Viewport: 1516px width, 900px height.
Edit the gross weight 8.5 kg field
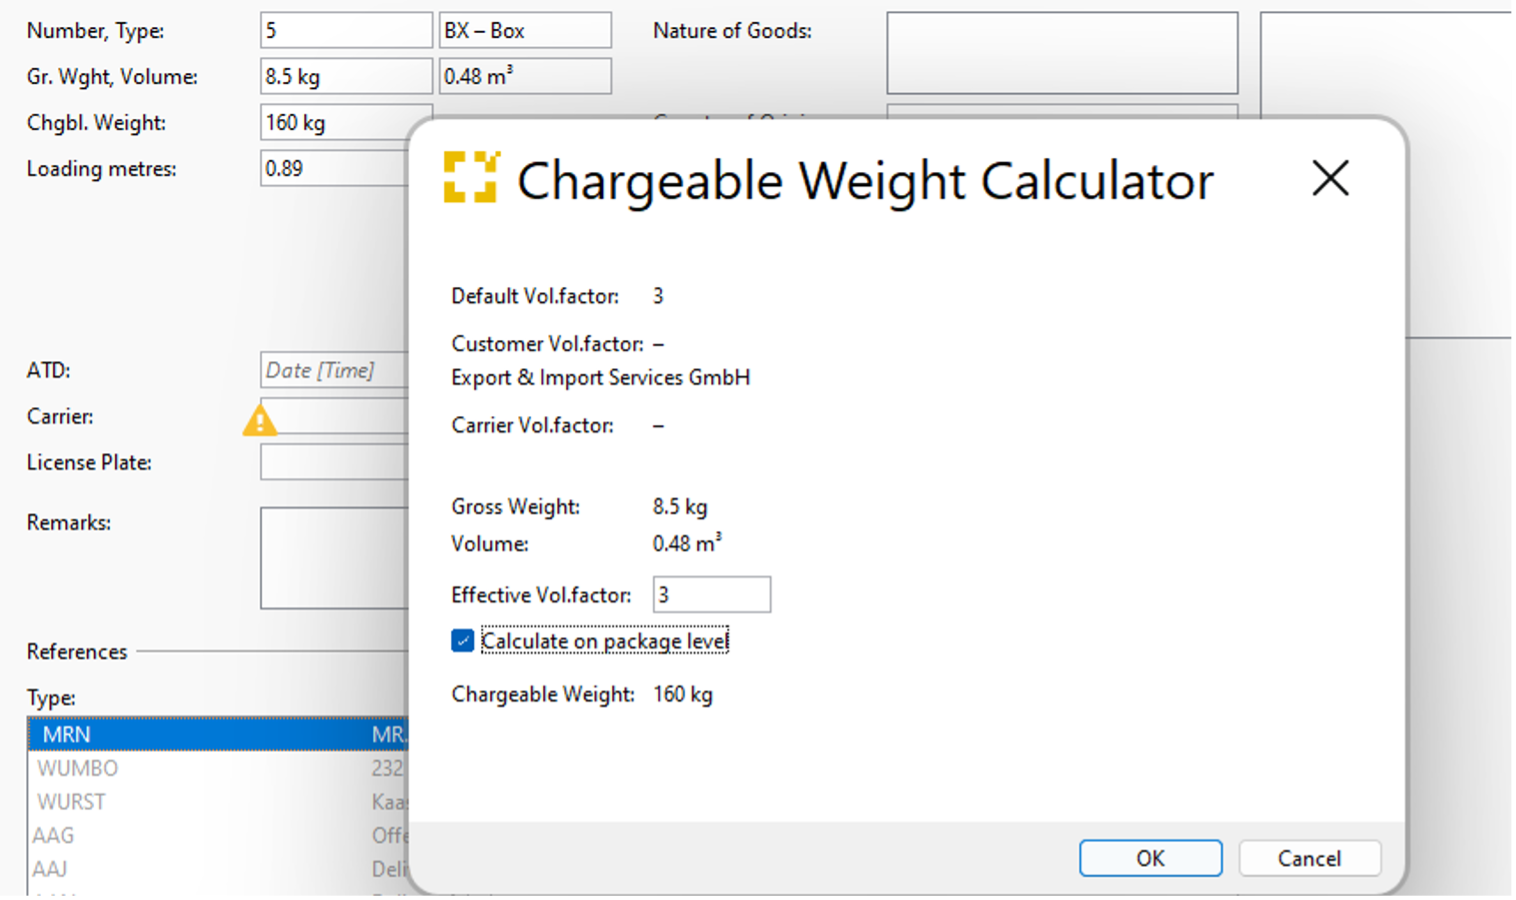coord(346,77)
